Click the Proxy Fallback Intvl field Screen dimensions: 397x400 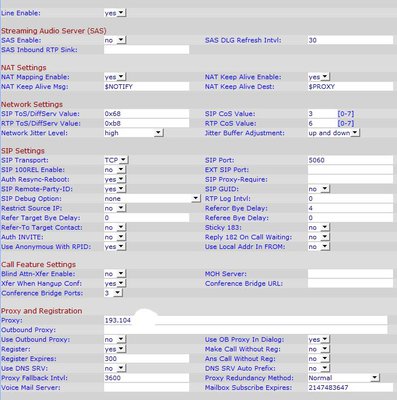click(x=146, y=378)
